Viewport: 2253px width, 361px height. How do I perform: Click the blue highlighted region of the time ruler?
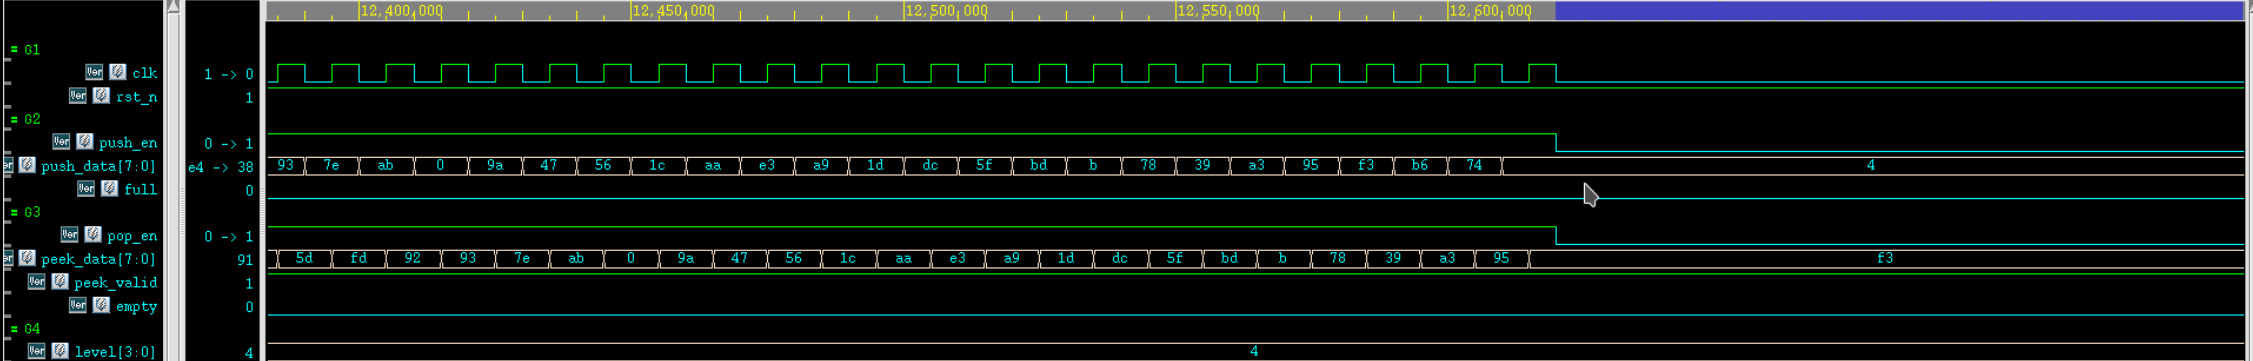1899,10
